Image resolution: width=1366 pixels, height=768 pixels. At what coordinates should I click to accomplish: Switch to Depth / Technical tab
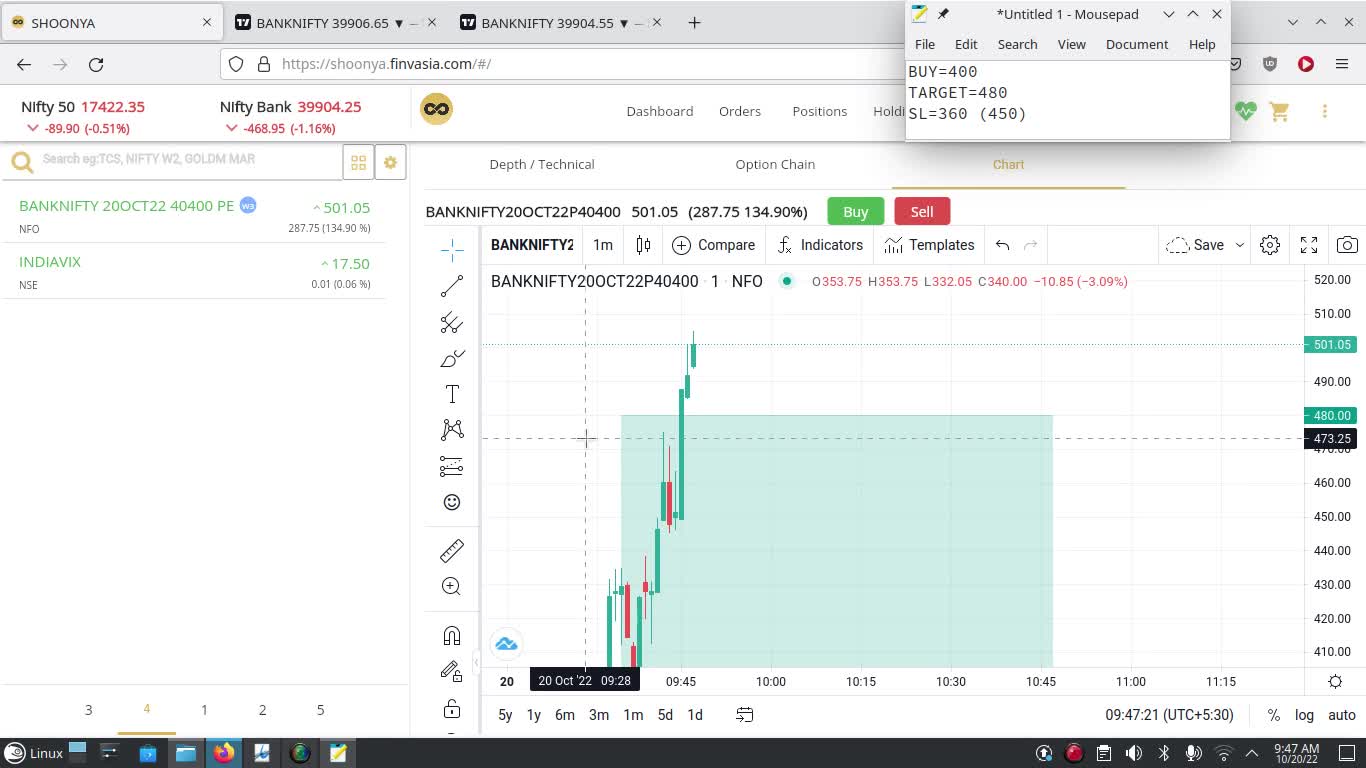[542, 164]
